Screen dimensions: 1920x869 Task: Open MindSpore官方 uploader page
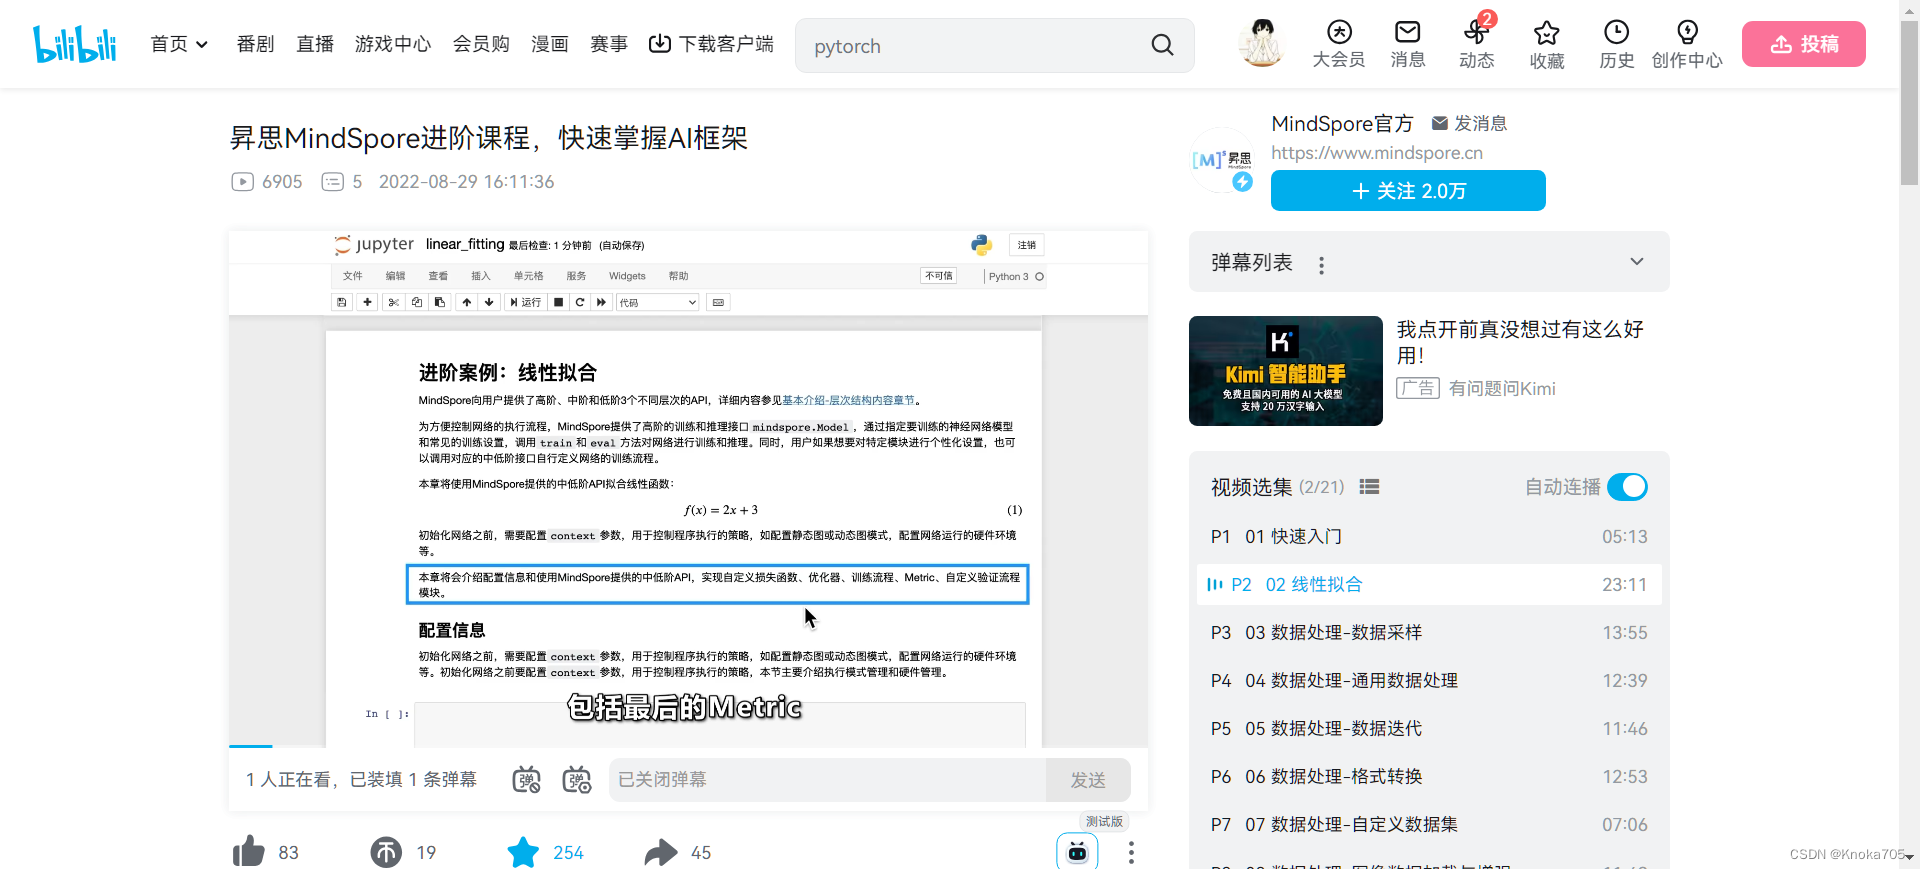coord(1342,123)
